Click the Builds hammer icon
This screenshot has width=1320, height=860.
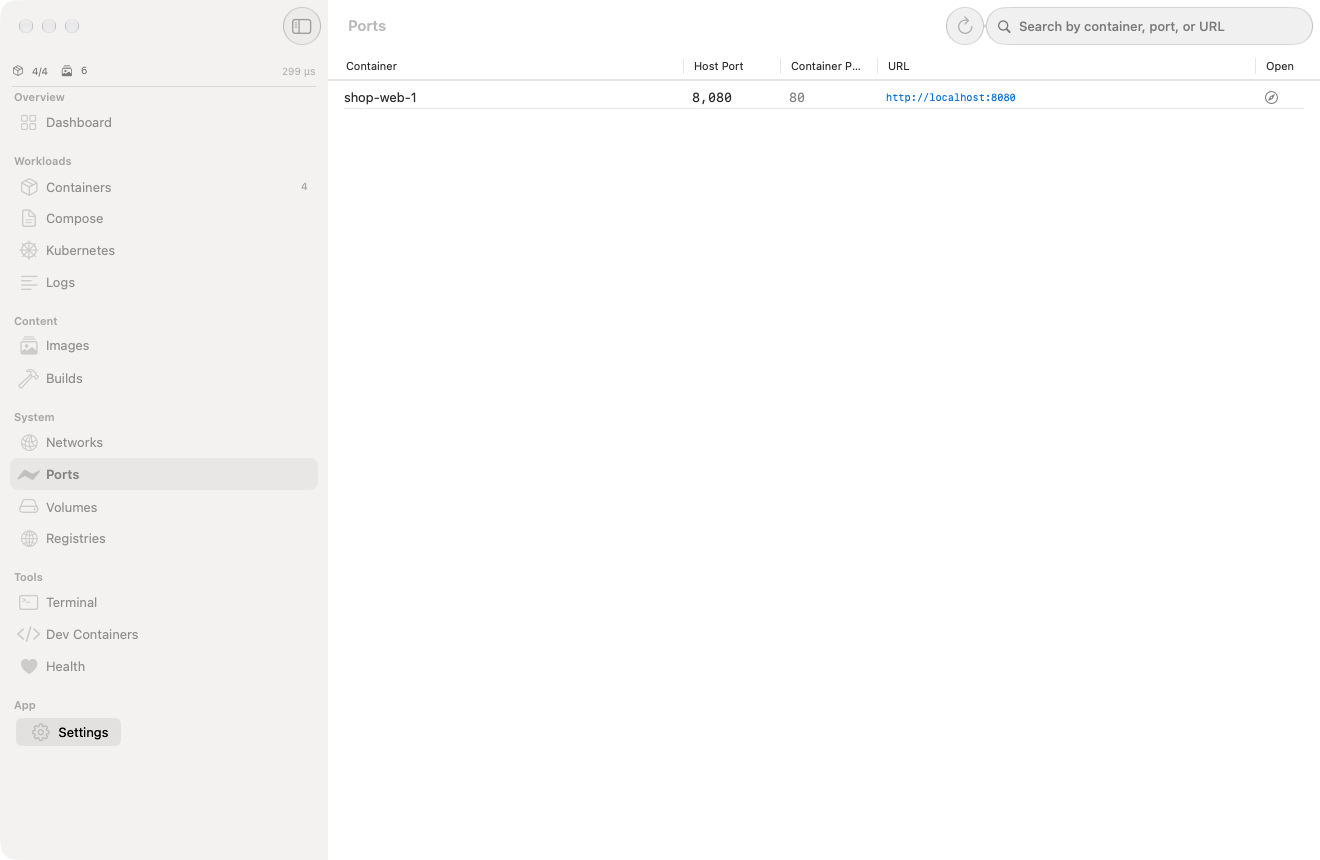(x=29, y=379)
